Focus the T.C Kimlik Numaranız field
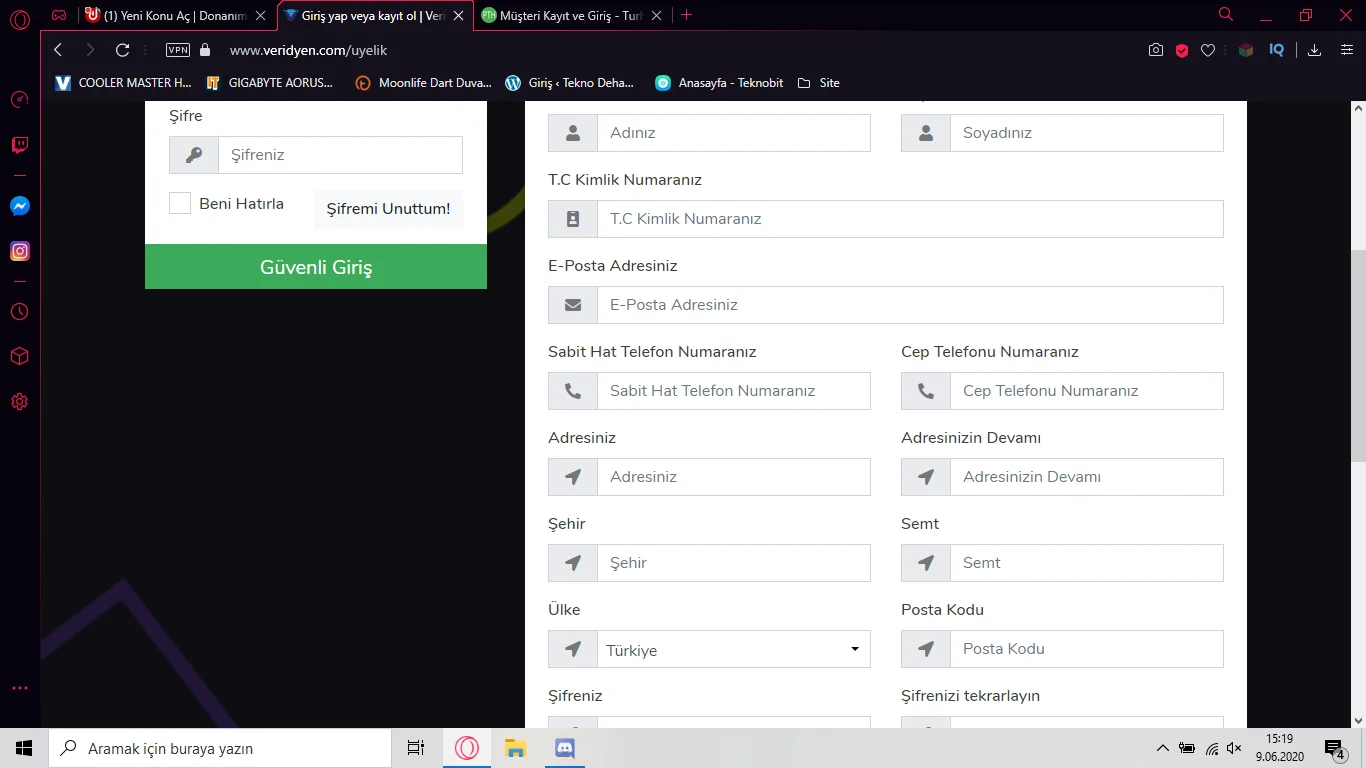The height and width of the screenshot is (768, 1366). pos(910,219)
